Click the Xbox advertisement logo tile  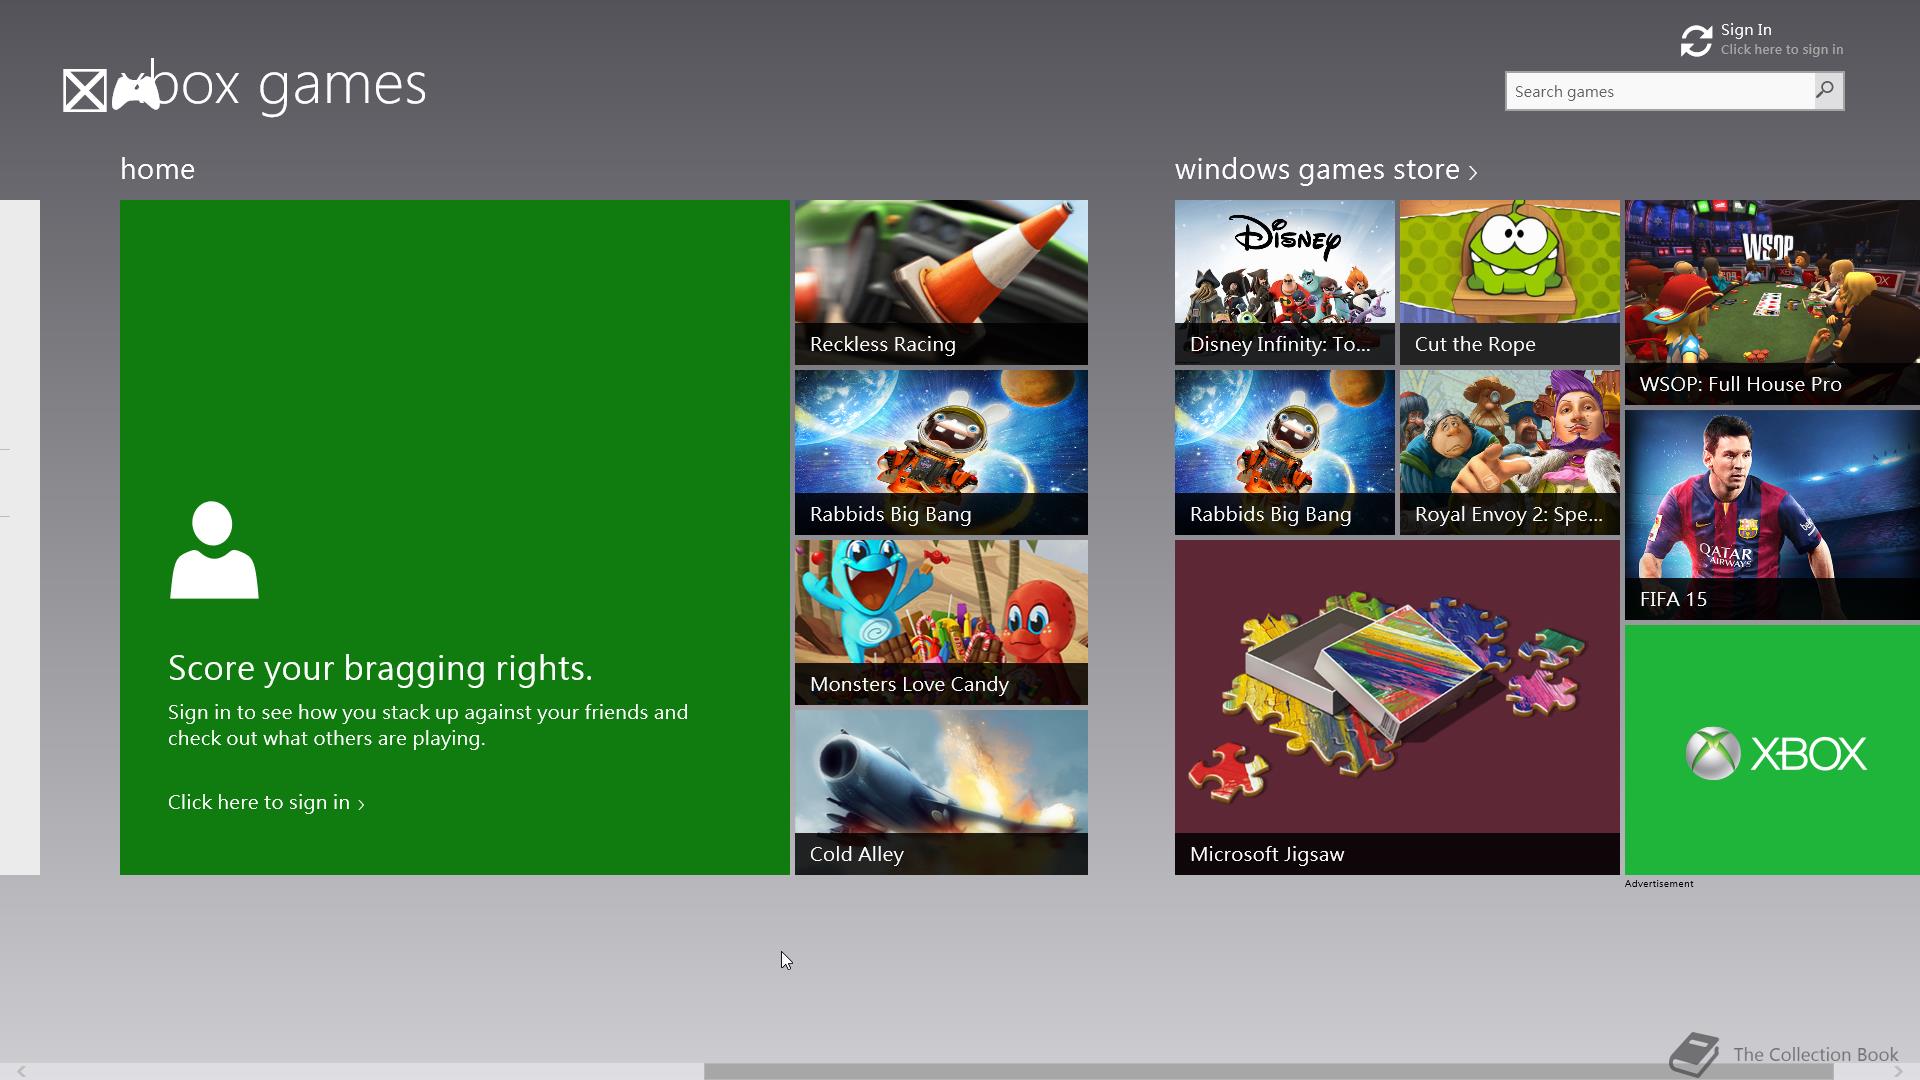coord(1772,751)
